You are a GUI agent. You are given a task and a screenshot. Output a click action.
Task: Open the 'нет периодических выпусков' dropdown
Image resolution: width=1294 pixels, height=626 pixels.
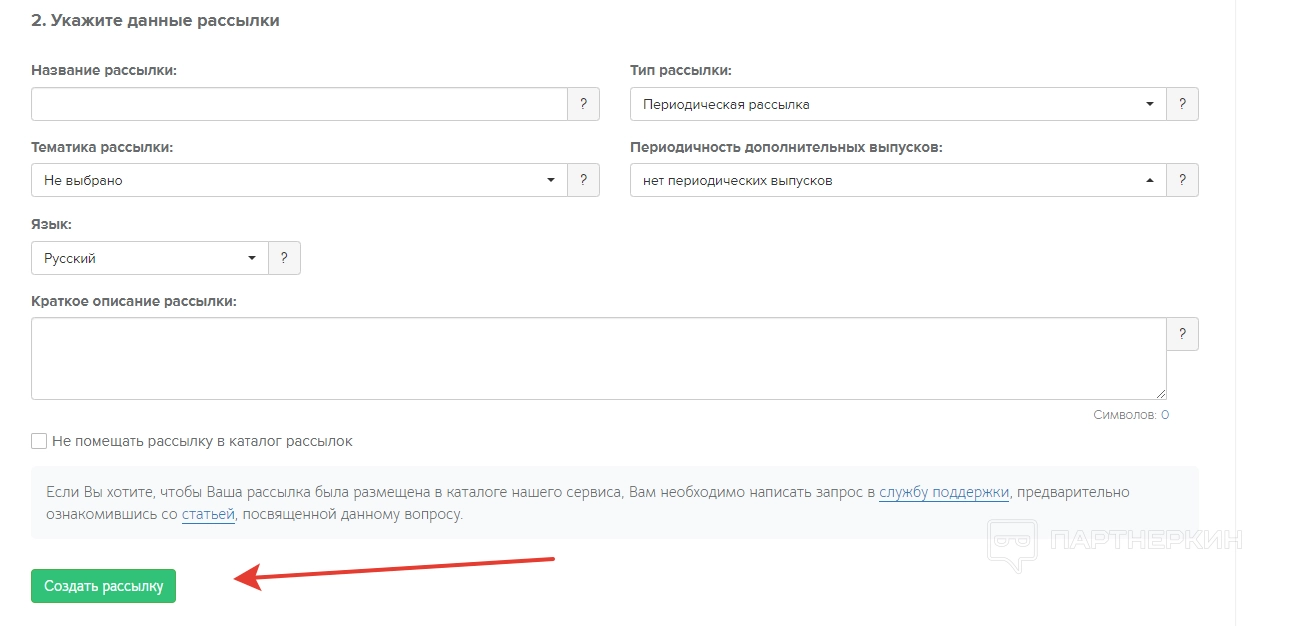pyautogui.click(x=897, y=180)
